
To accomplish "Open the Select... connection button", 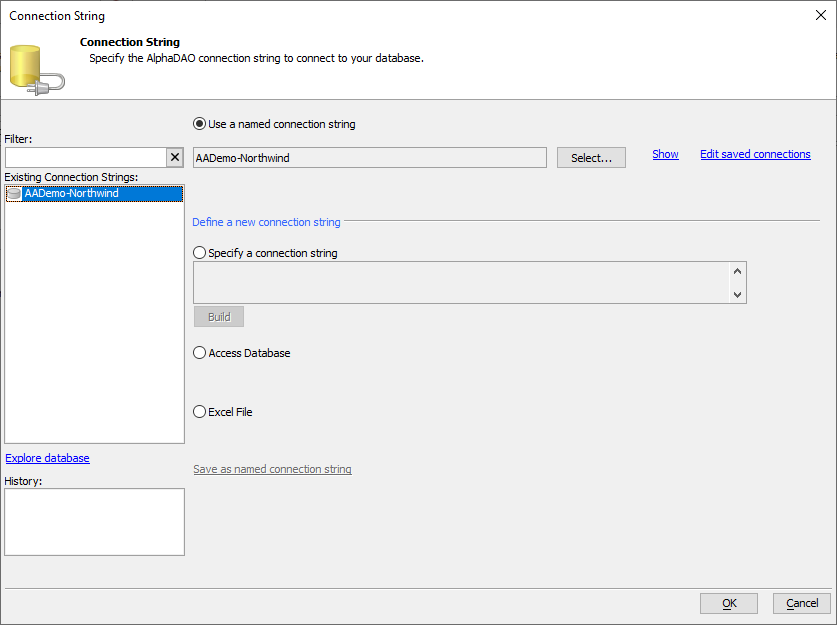I will [591, 157].
